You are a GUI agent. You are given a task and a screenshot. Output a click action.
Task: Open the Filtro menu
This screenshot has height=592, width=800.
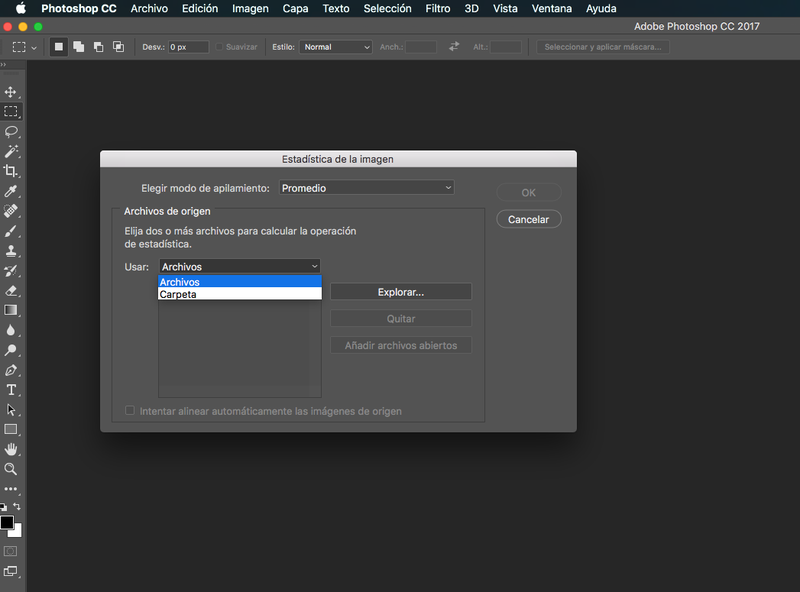coord(438,9)
